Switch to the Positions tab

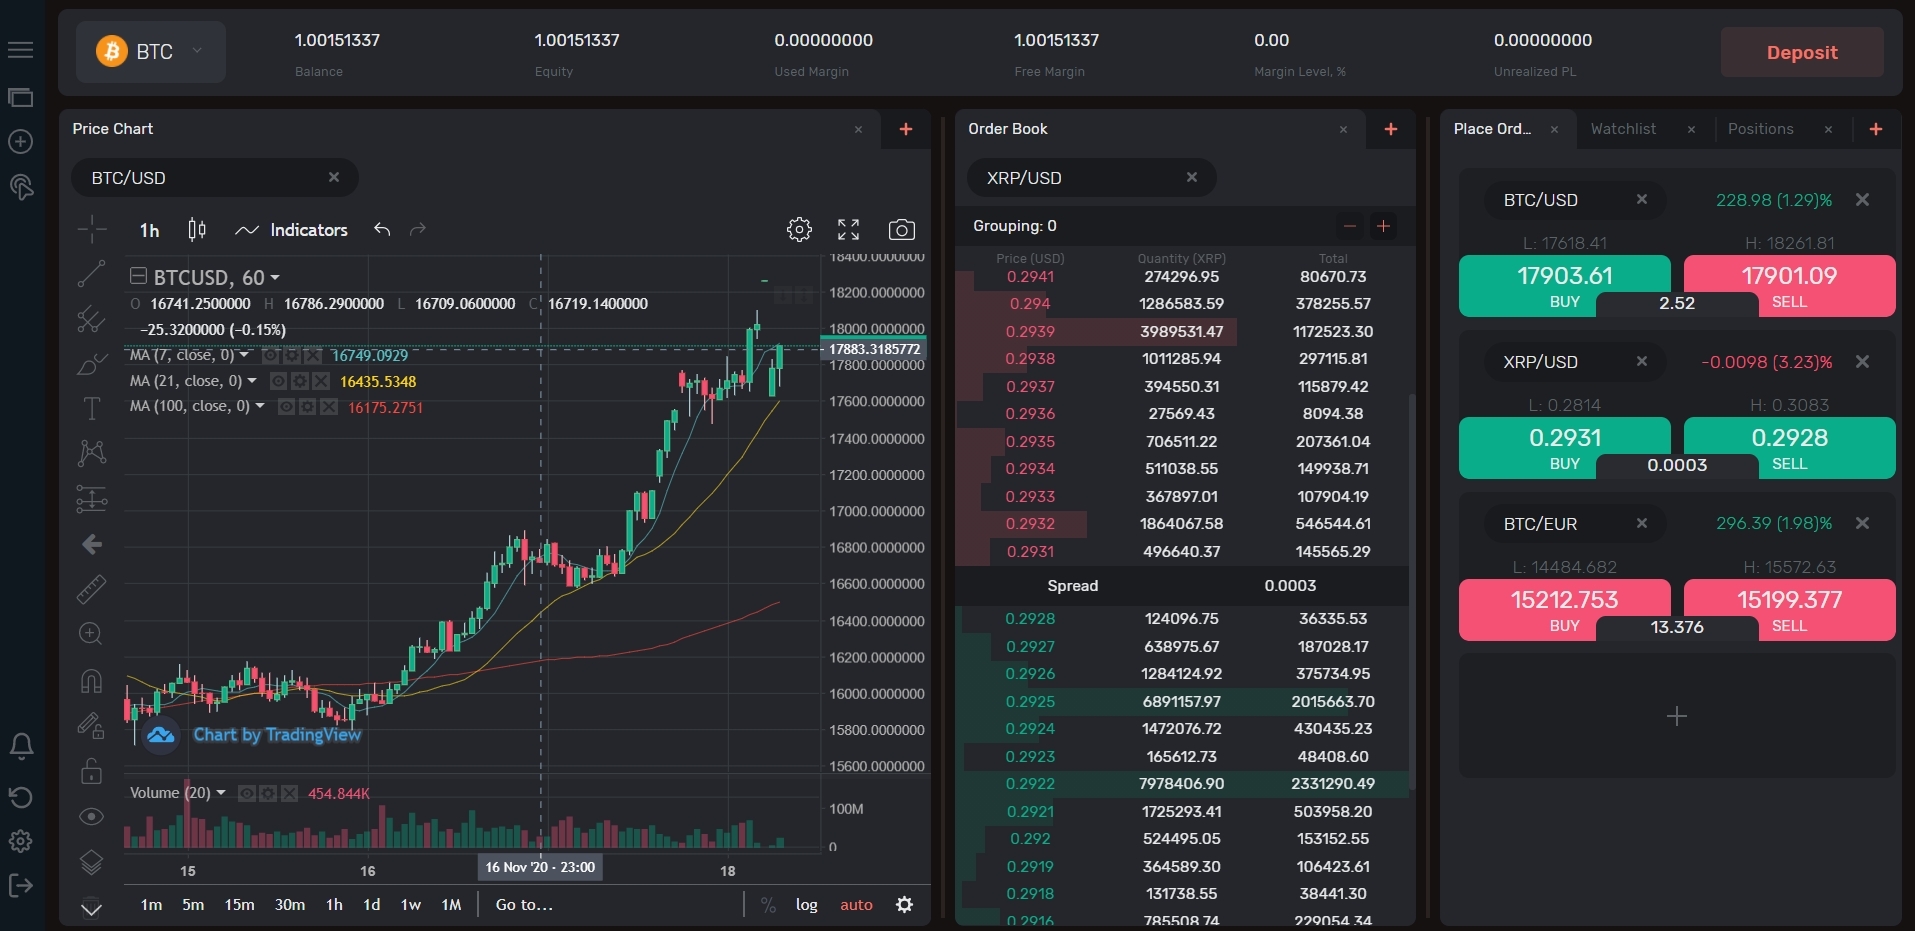pyautogui.click(x=1760, y=129)
